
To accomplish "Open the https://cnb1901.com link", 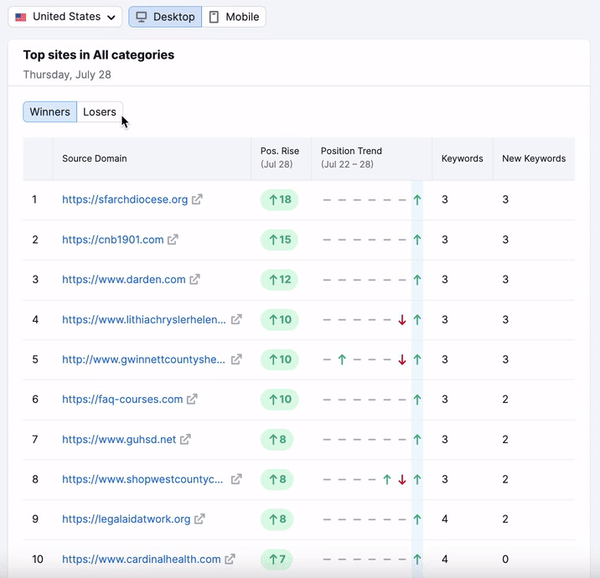I will tap(113, 239).
